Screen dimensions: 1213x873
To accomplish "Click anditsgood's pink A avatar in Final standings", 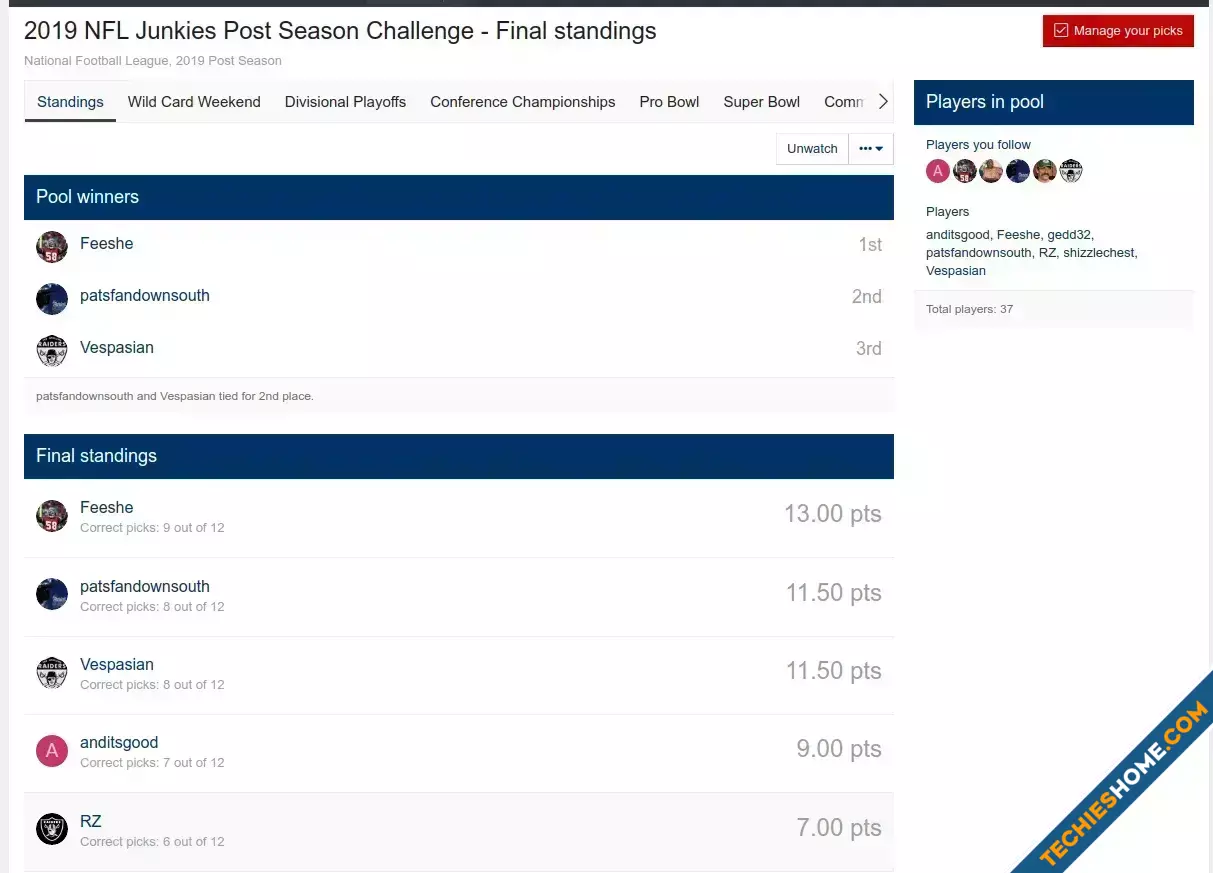I will coord(52,751).
